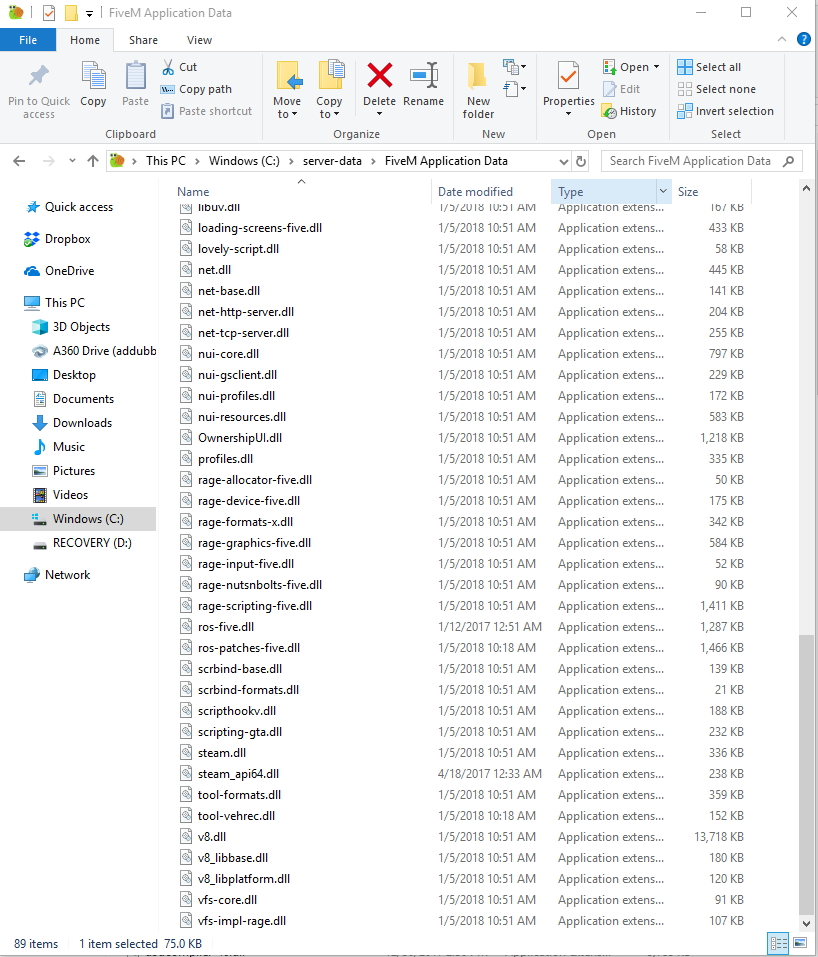The image size is (818, 957).
Task: Open the Type column filter dropdown arrow
Action: [x=663, y=192]
